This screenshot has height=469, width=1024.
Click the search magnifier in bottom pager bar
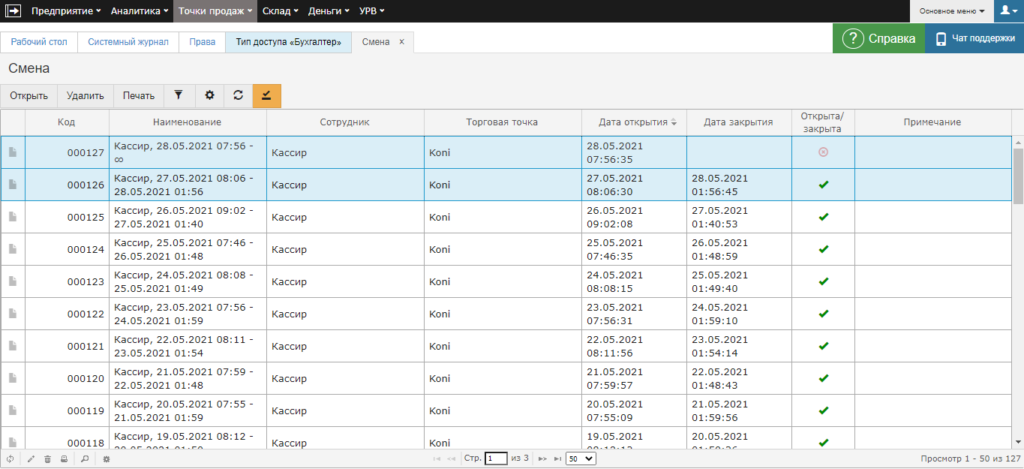[x=84, y=459]
